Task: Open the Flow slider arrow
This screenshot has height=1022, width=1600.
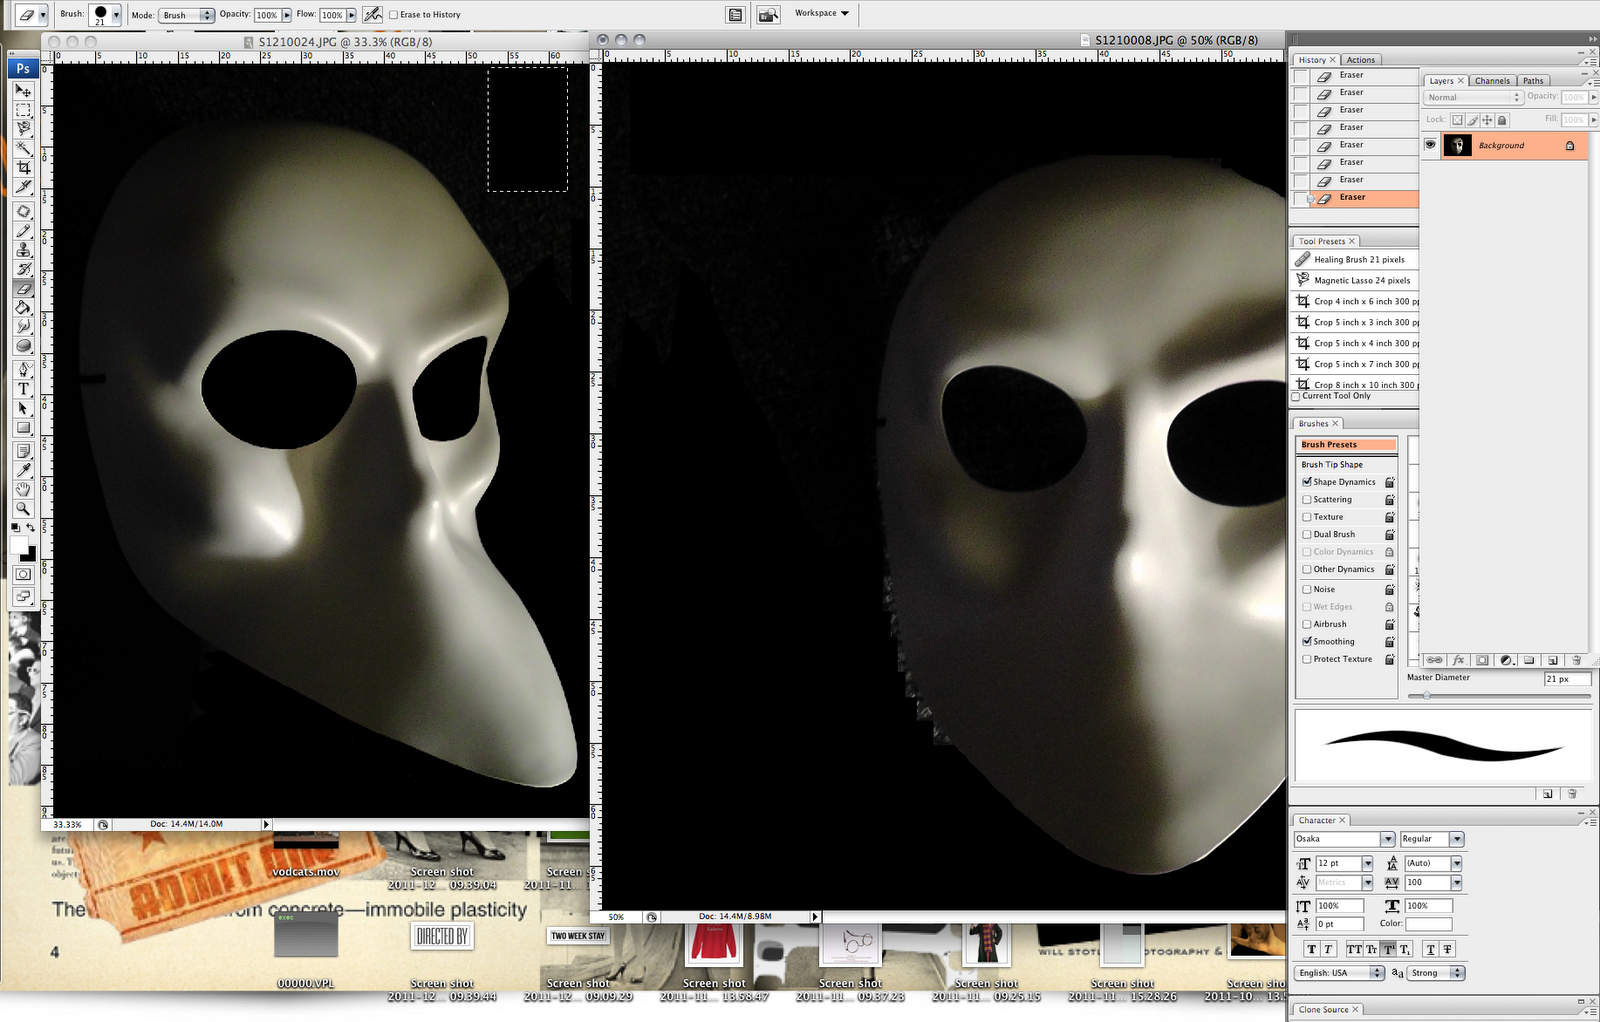Action: point(351,15)
